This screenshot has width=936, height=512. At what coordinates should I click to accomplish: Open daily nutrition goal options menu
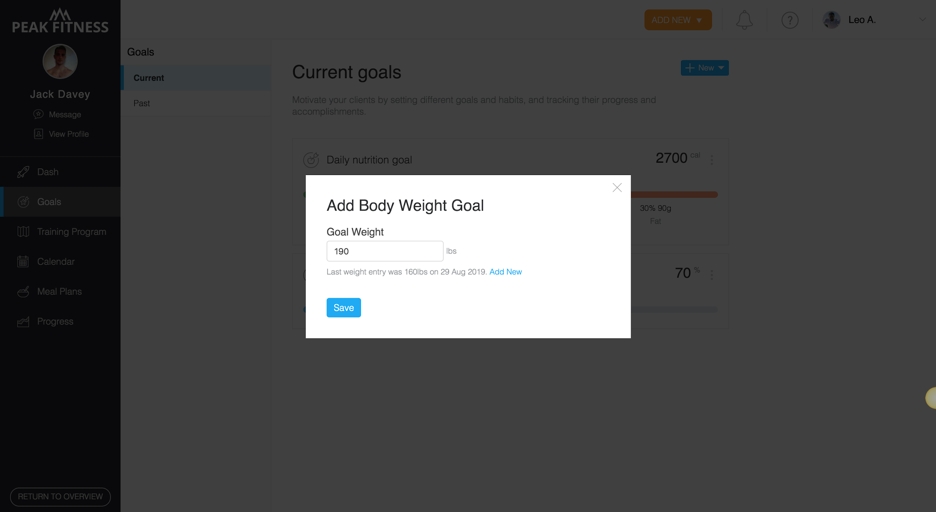[x=712, y=159]
